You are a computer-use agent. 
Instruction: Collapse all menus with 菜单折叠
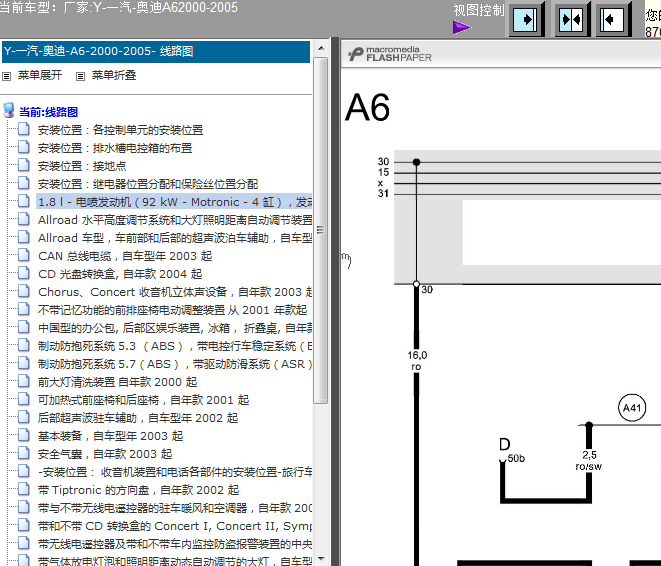tap(114, 75)
